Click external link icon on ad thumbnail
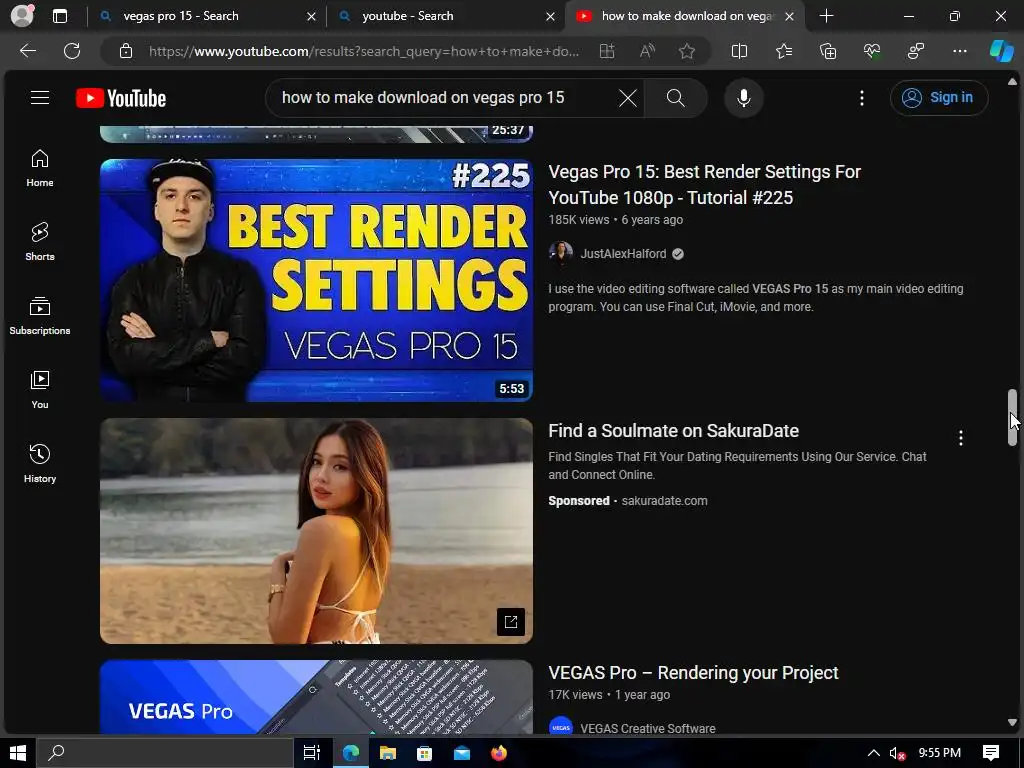Image resolution: width=1024 pixels, height=768 pixels. 511,621
